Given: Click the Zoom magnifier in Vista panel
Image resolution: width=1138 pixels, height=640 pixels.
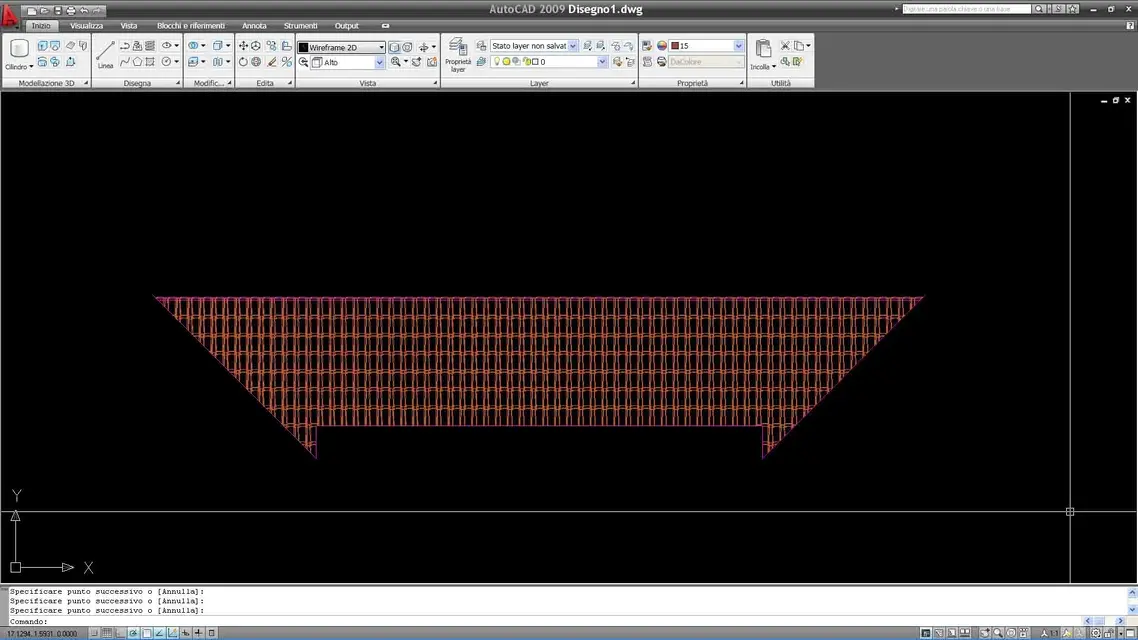Looking at the screenshot, I should [396, 62].
